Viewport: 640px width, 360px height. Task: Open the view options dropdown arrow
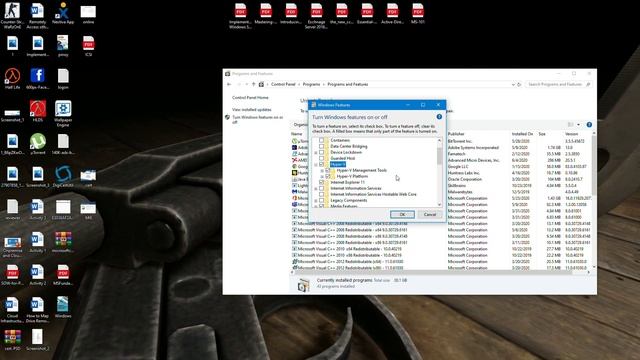point(578,124)
